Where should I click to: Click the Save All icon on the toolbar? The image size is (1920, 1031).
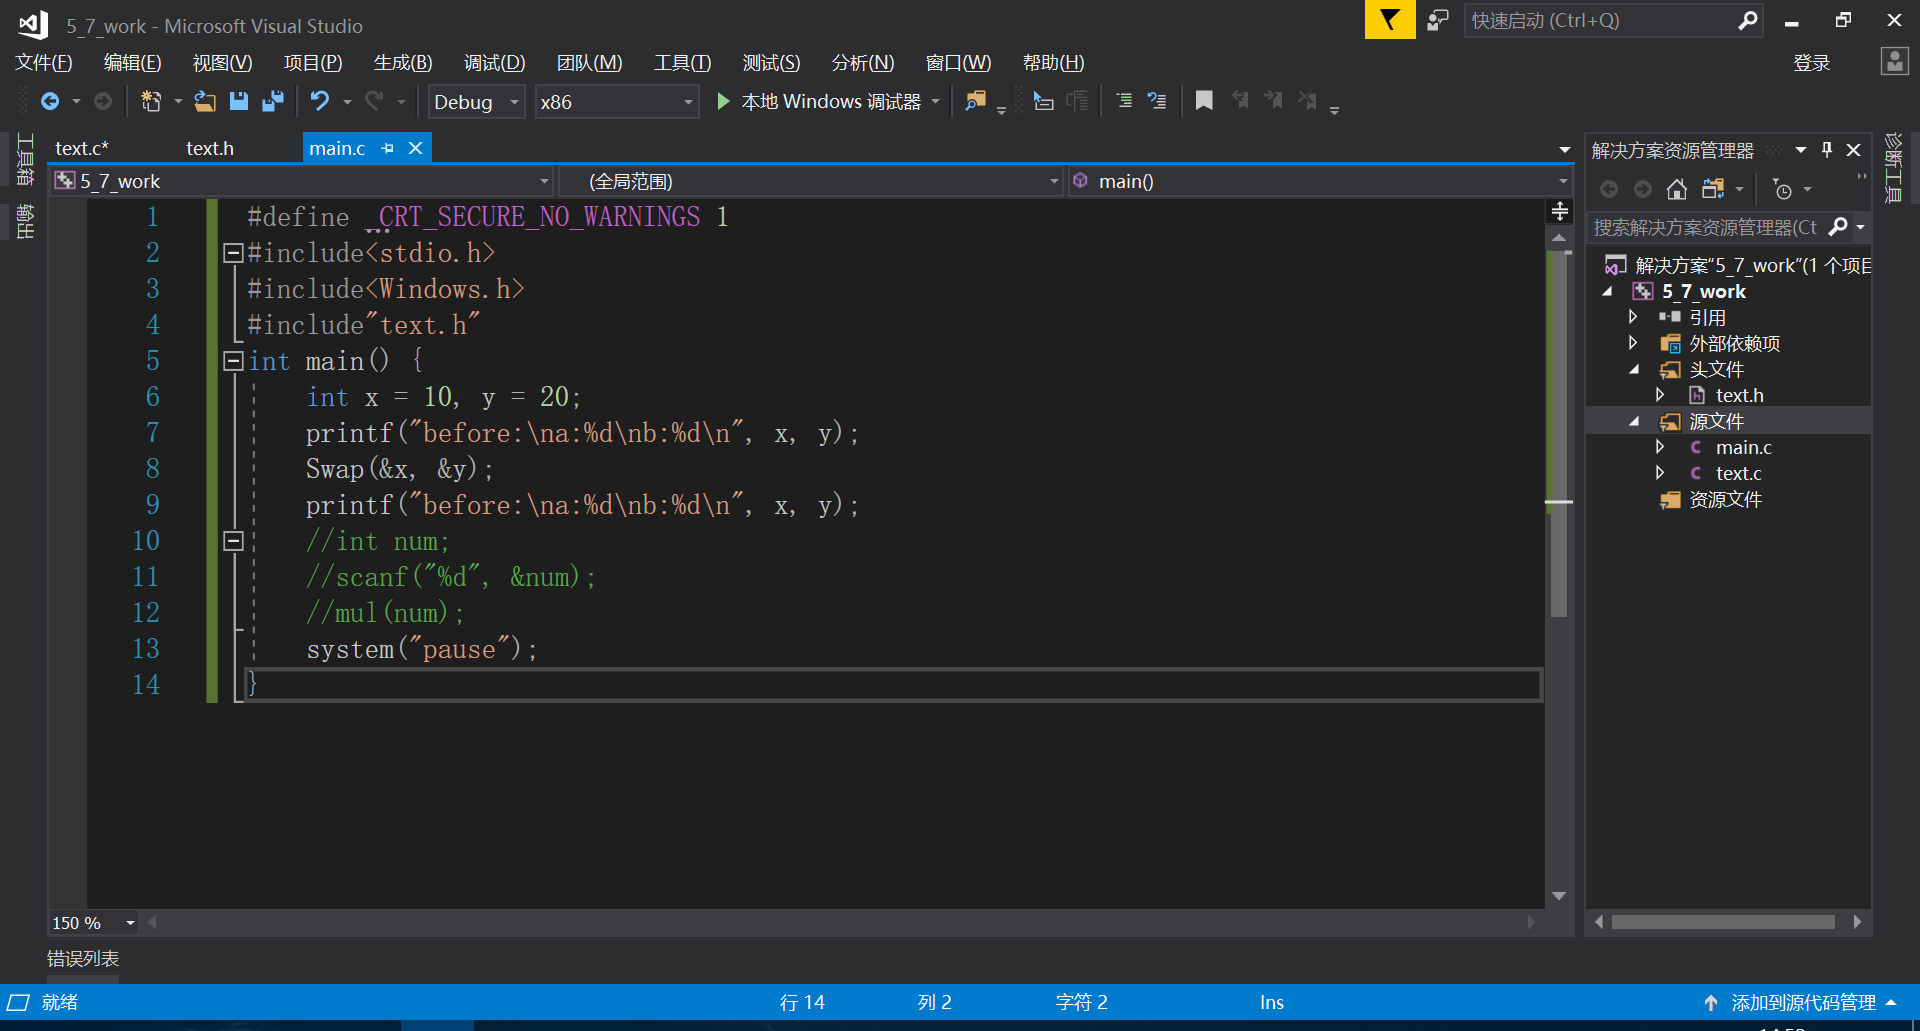(272, 101)
